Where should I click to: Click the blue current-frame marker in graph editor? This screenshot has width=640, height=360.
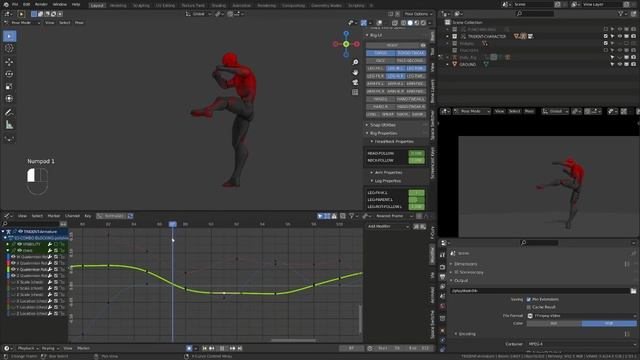pos(173,224)
